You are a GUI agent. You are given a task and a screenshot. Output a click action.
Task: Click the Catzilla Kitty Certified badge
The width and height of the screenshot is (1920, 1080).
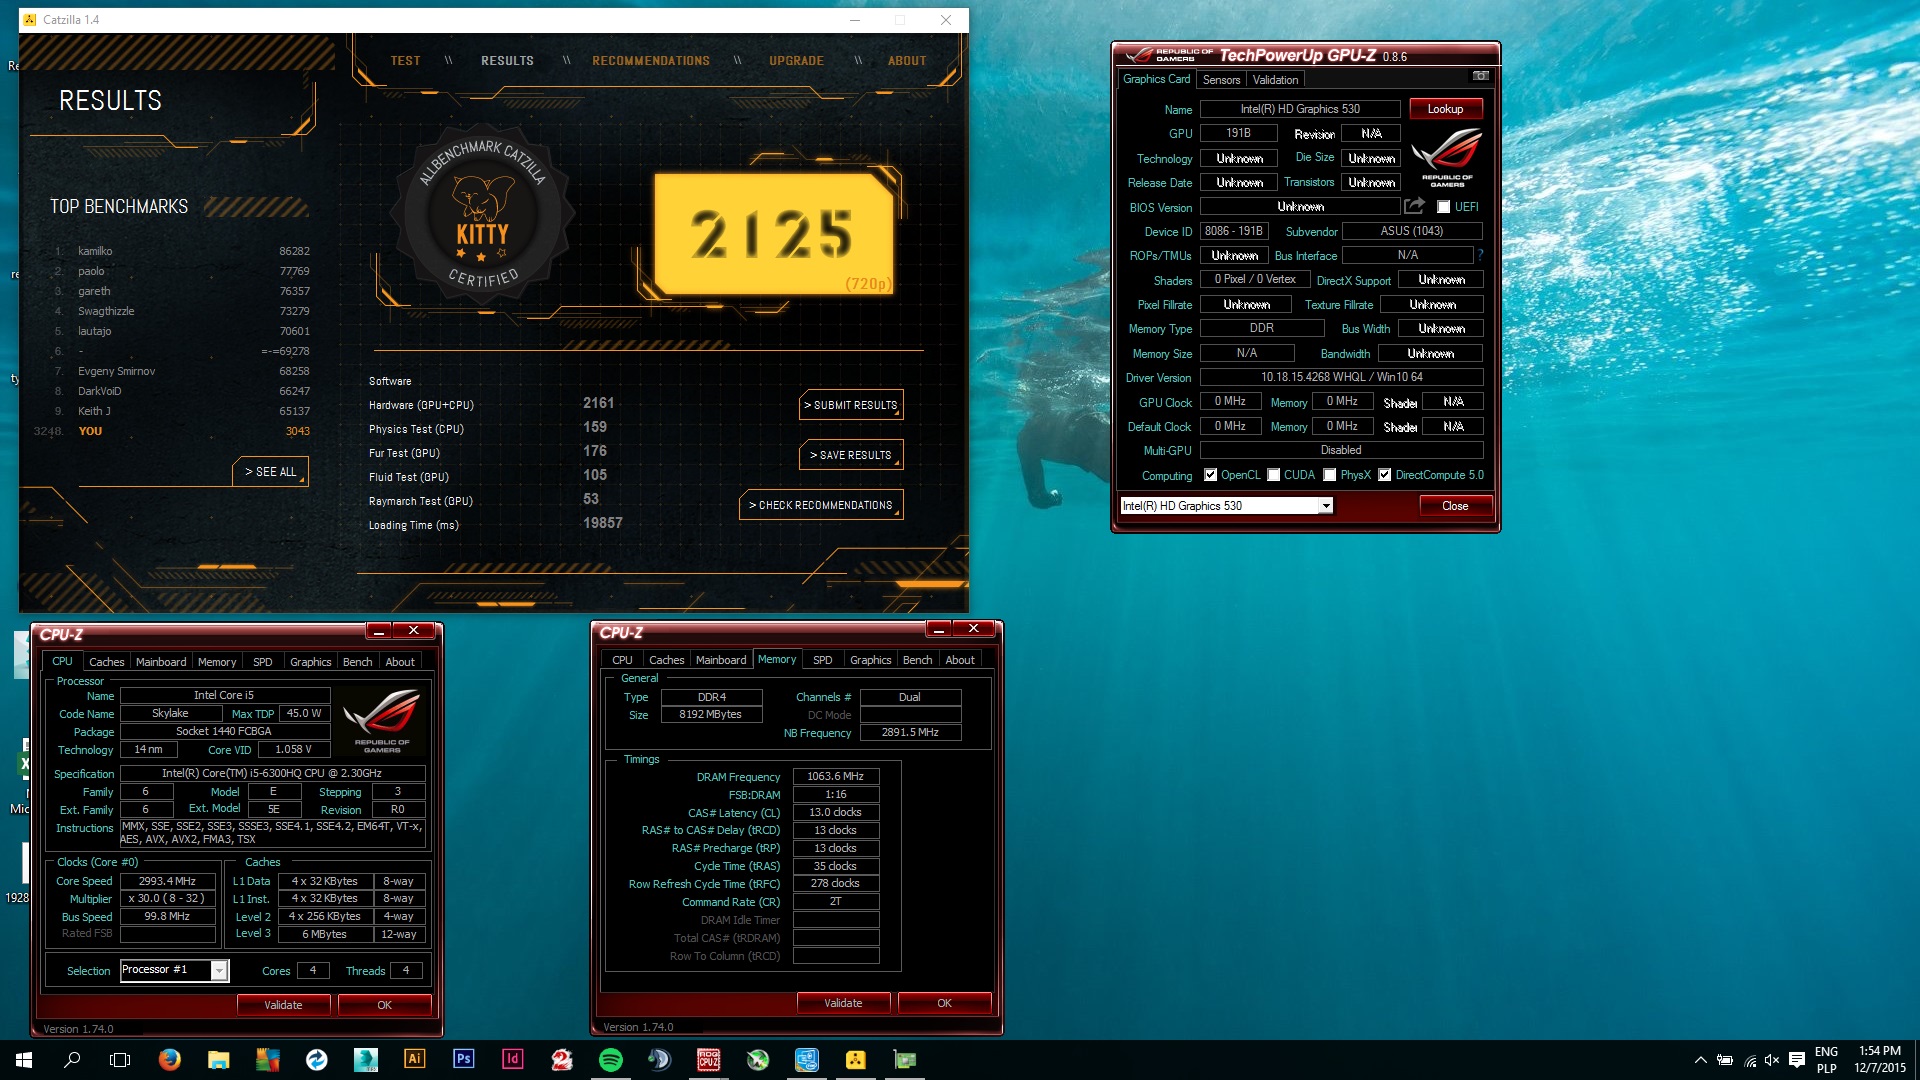pyautogui.click(x=482, y=215)
